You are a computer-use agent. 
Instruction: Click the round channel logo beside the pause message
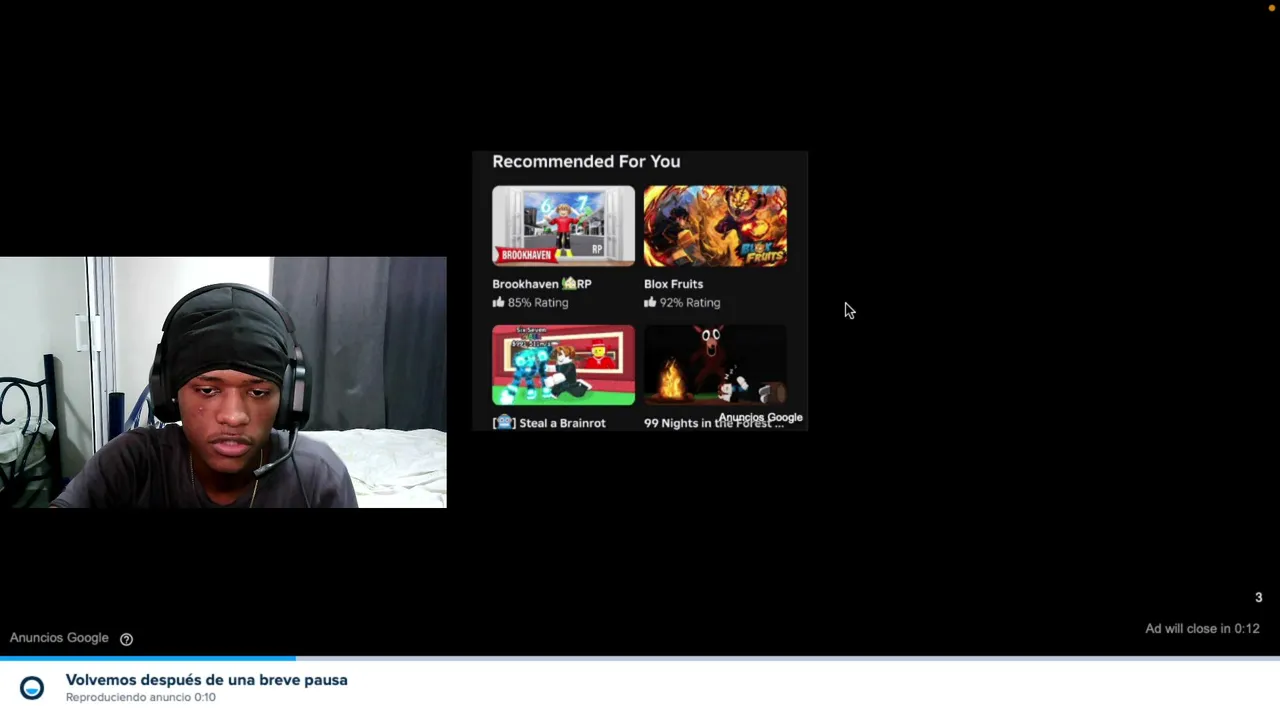(32, 688)
